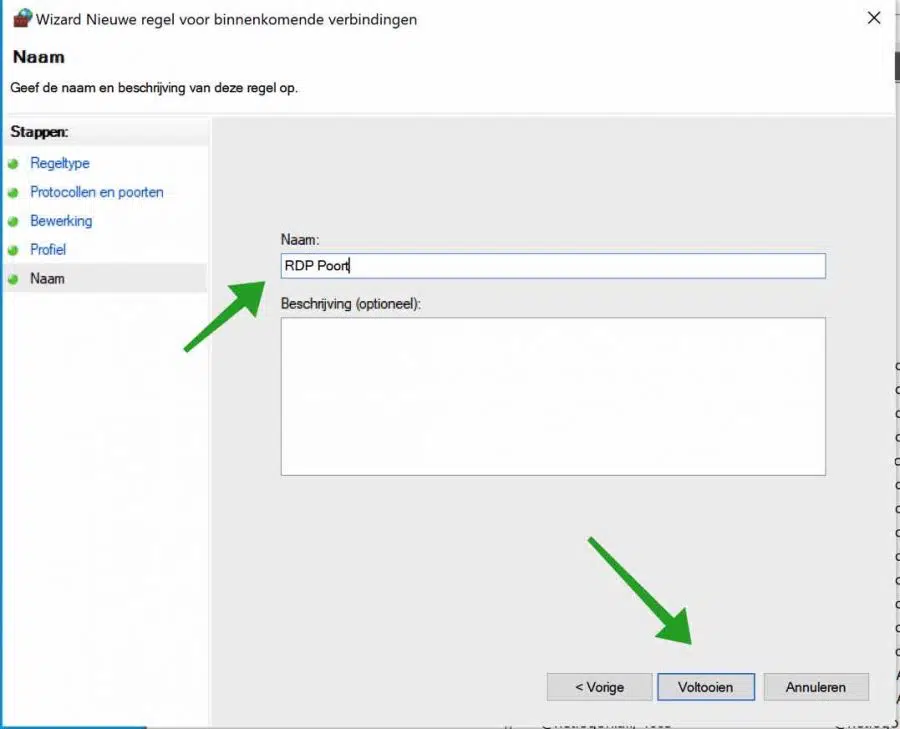Click the wizard window title text
Image resolution: width=900 pixels, height=729 pixels.
click(226, 19)
